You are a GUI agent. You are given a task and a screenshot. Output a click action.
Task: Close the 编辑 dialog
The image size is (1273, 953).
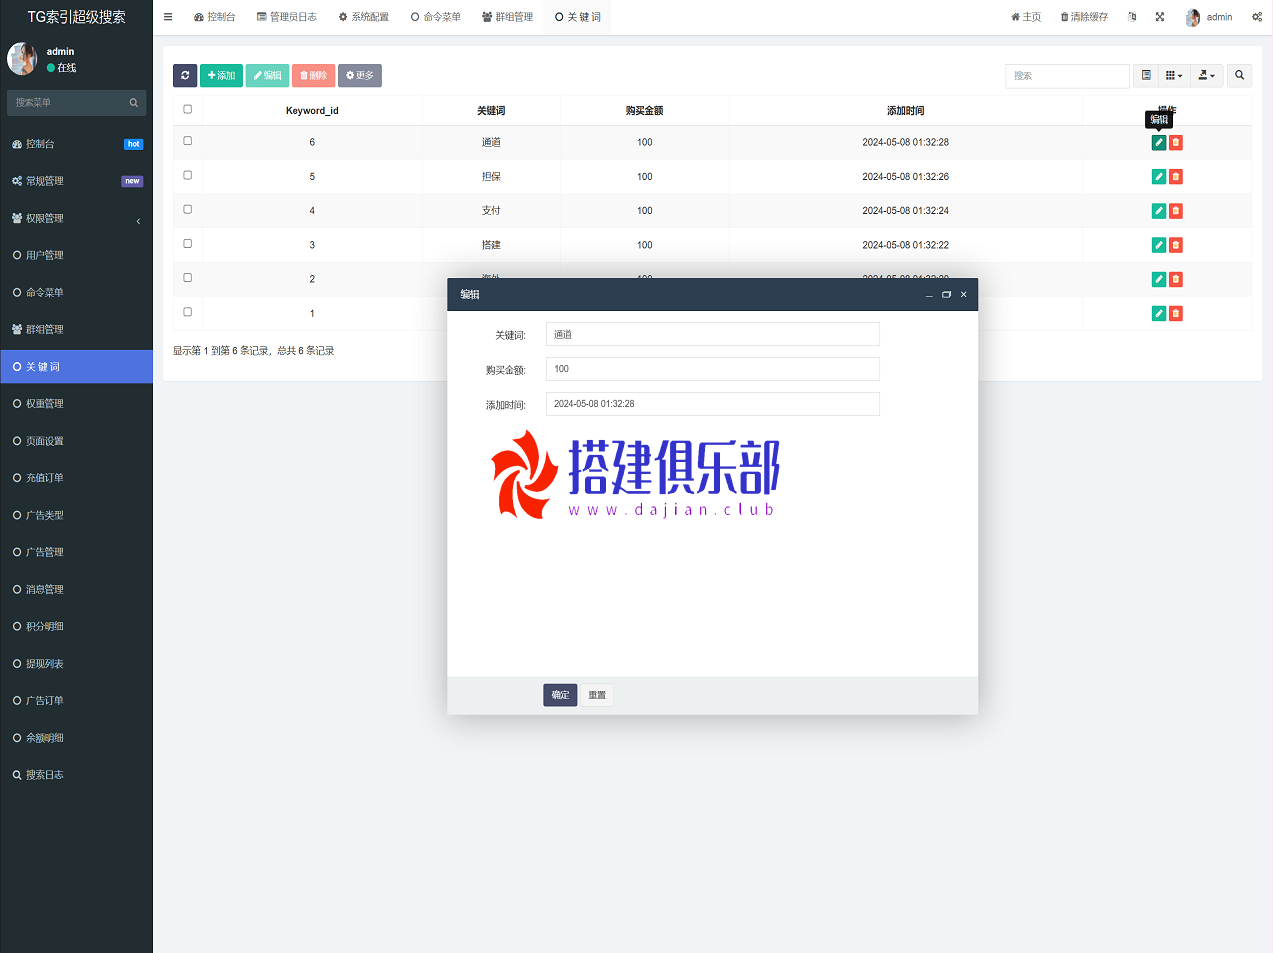pos(963,295)
